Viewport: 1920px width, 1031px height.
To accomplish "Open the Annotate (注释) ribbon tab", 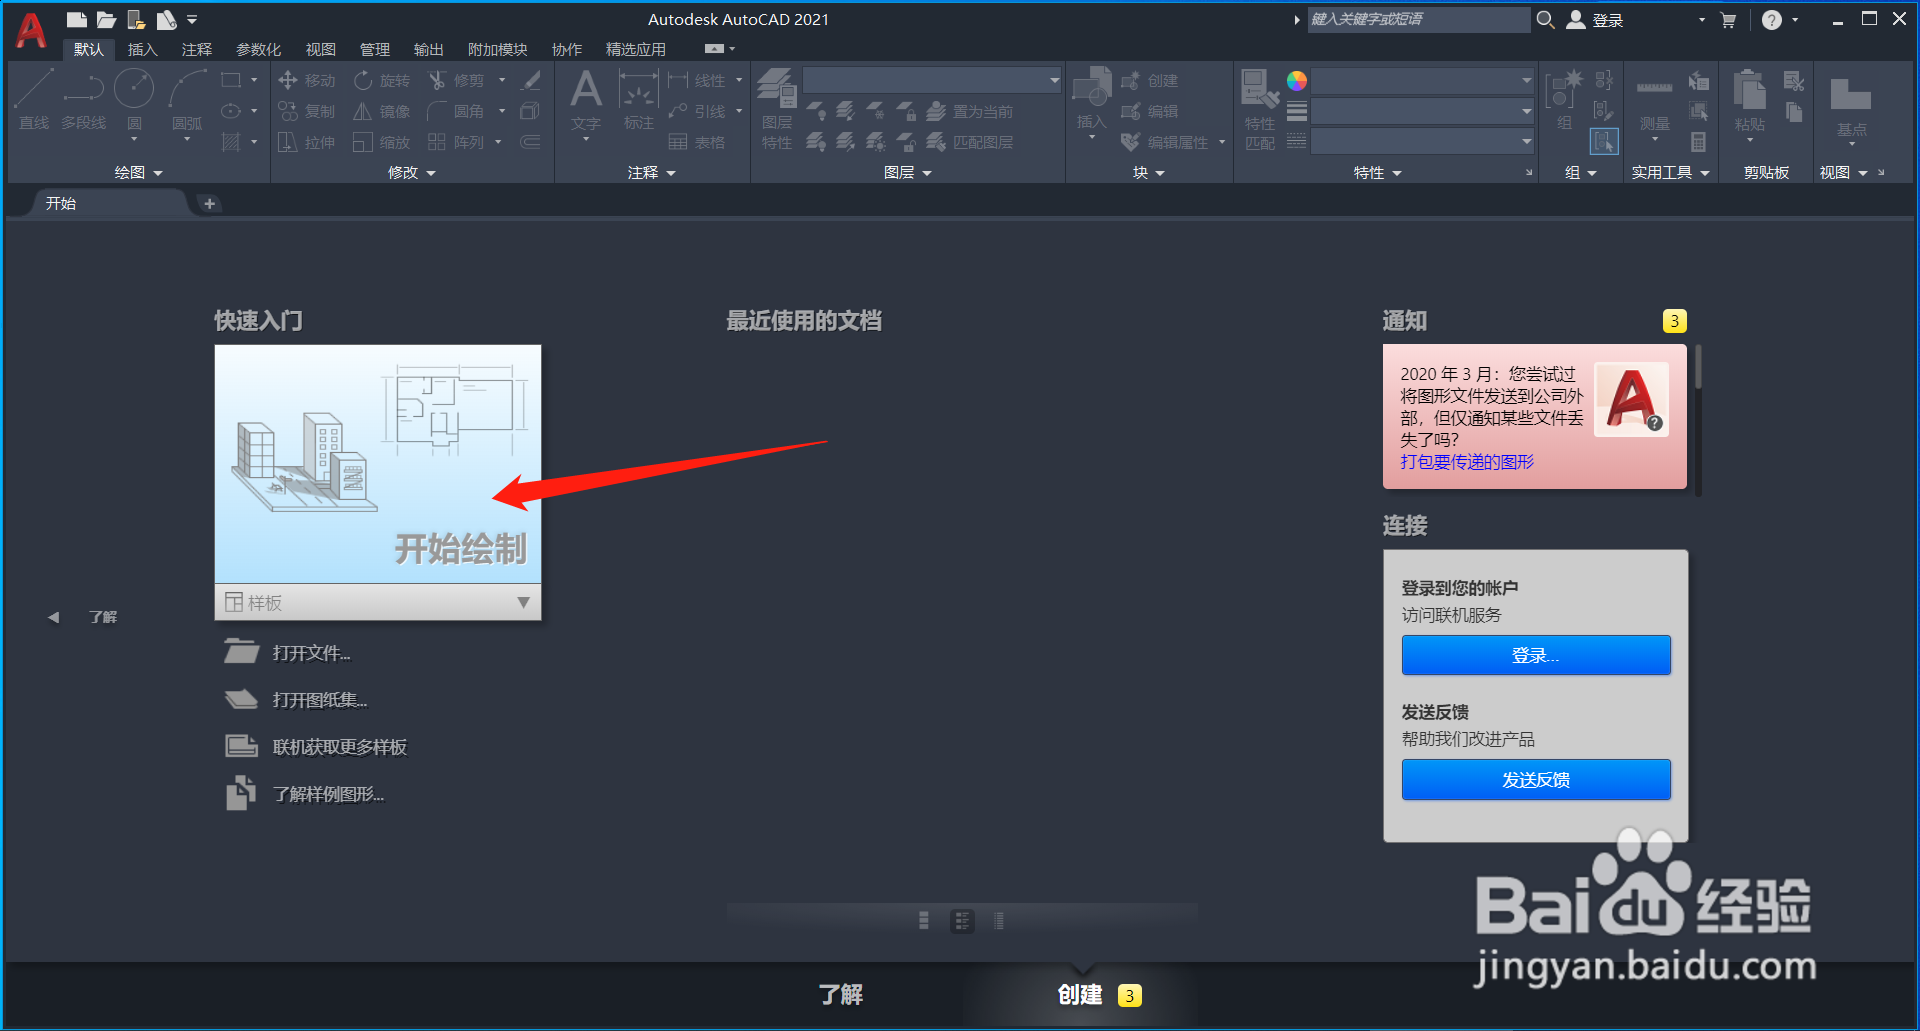I will click(196, 49).
